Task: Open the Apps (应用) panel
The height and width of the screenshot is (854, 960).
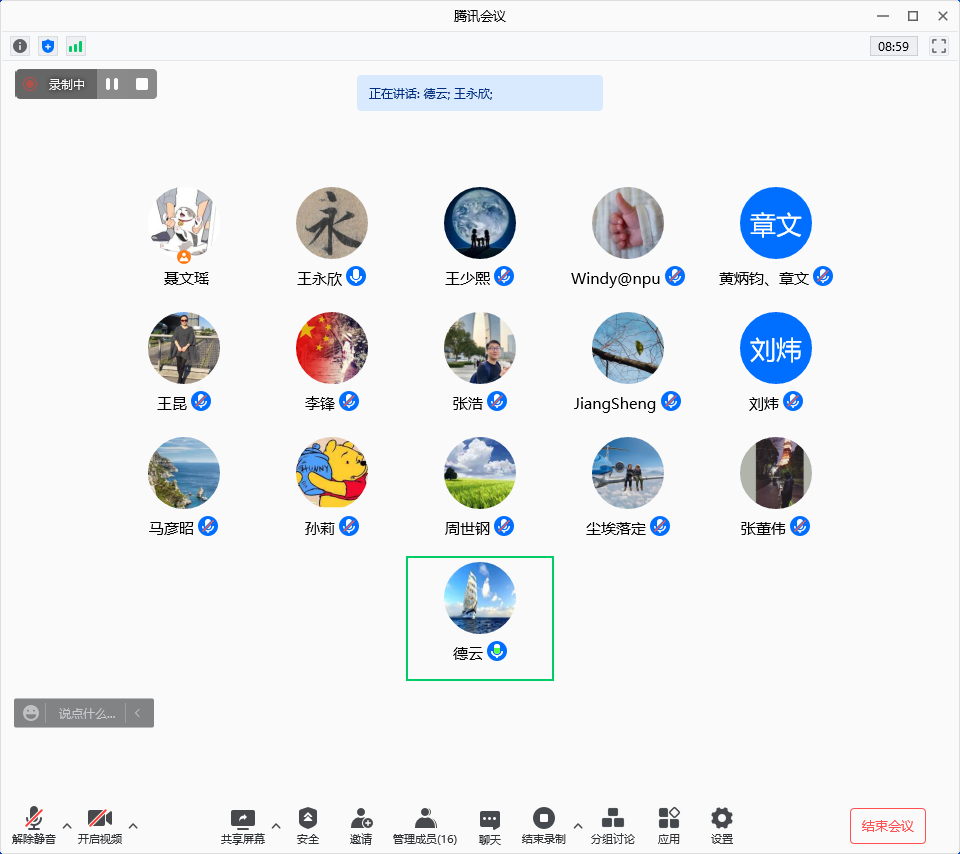Action: click(669, 826)
